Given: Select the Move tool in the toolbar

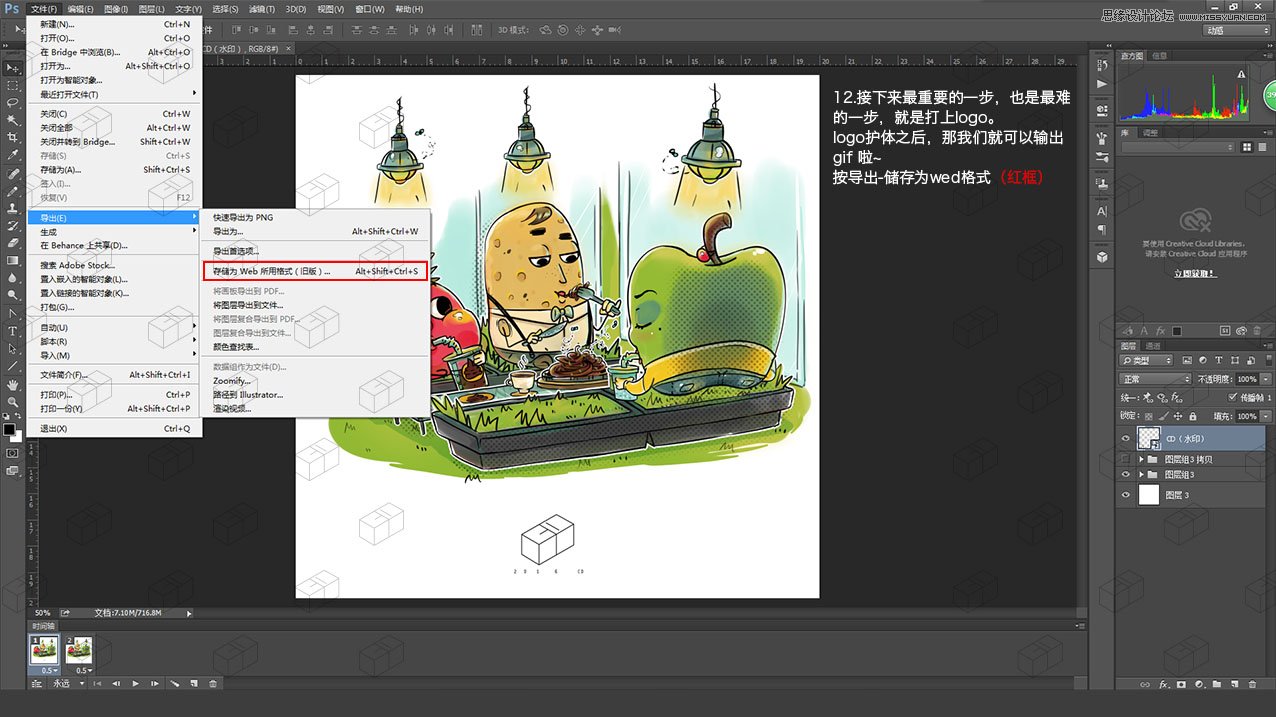Looking at the screenshot, I should (12, 68).
